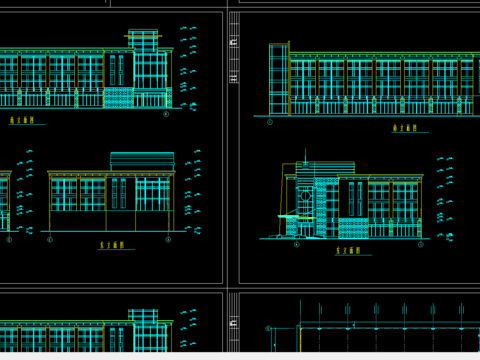This screenshot has height=360, width=480.
Task: Click the yellow title beneath the lower-right elevation
Action: [348, 250]
